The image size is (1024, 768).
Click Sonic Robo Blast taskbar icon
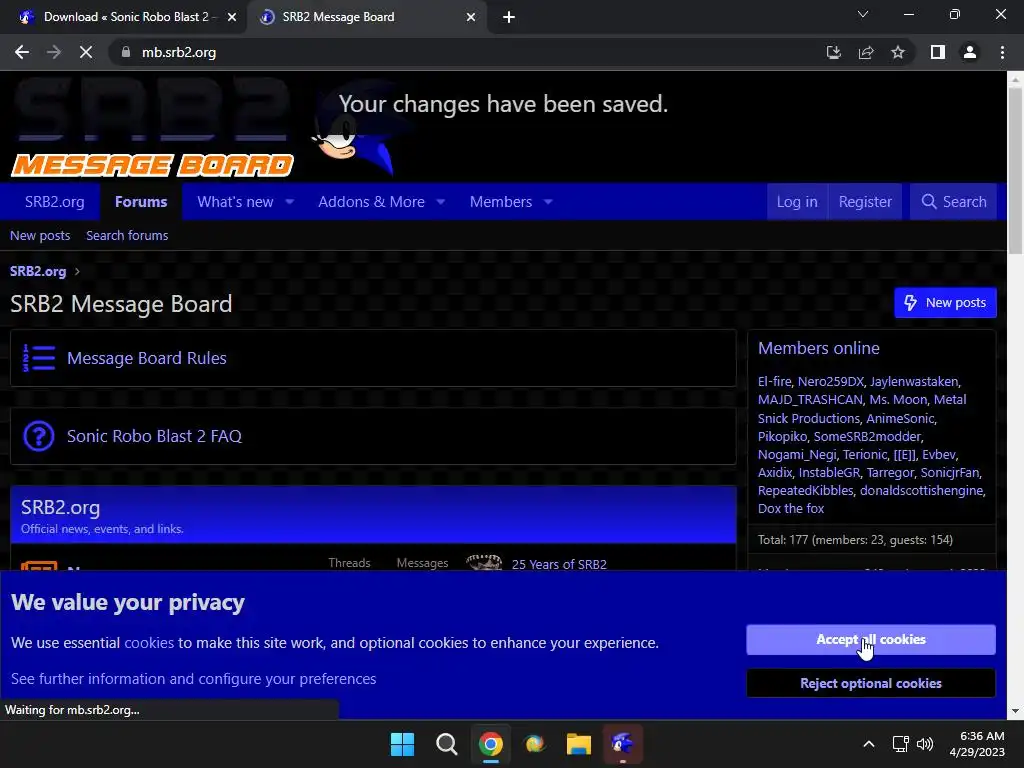[622, 744]
